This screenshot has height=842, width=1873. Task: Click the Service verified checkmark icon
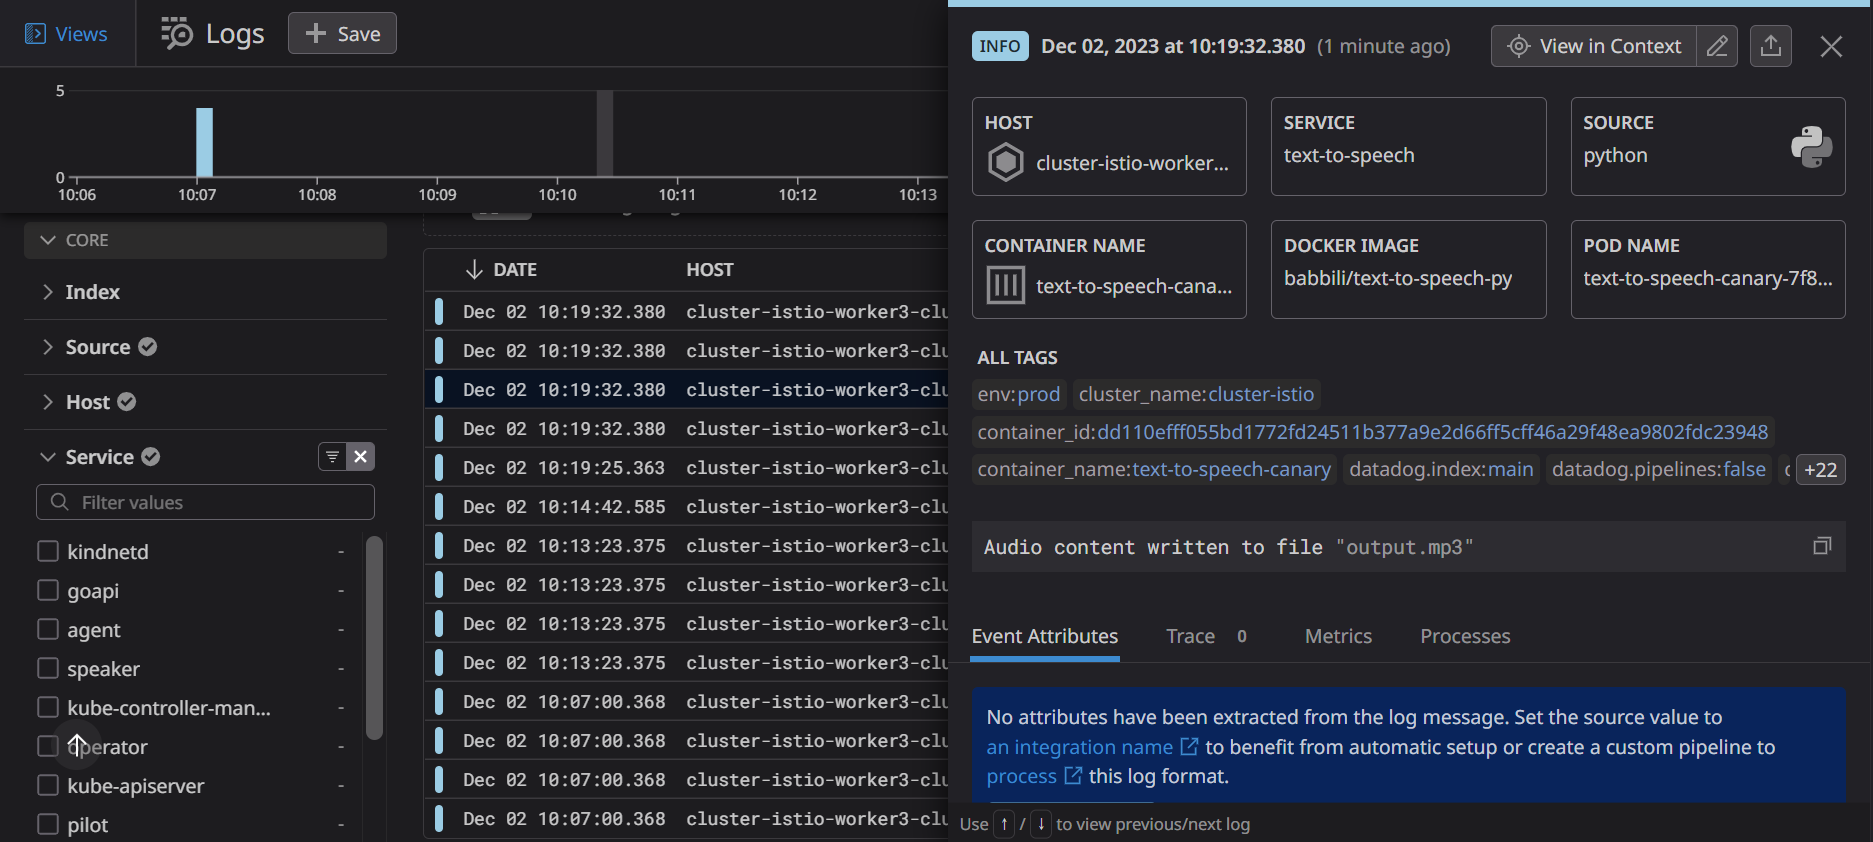(151, 457)
